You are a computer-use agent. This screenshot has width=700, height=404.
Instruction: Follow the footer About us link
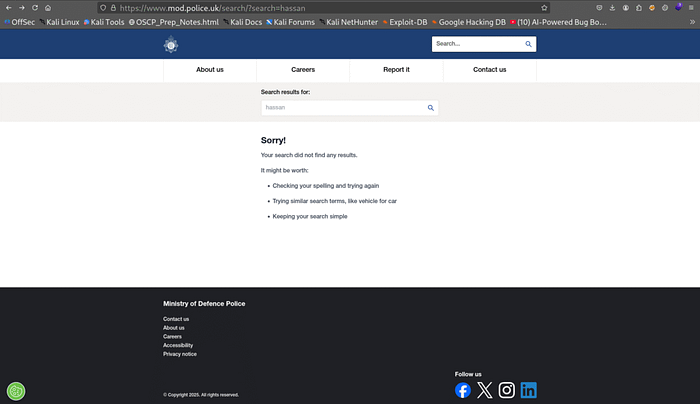(174, 328)
